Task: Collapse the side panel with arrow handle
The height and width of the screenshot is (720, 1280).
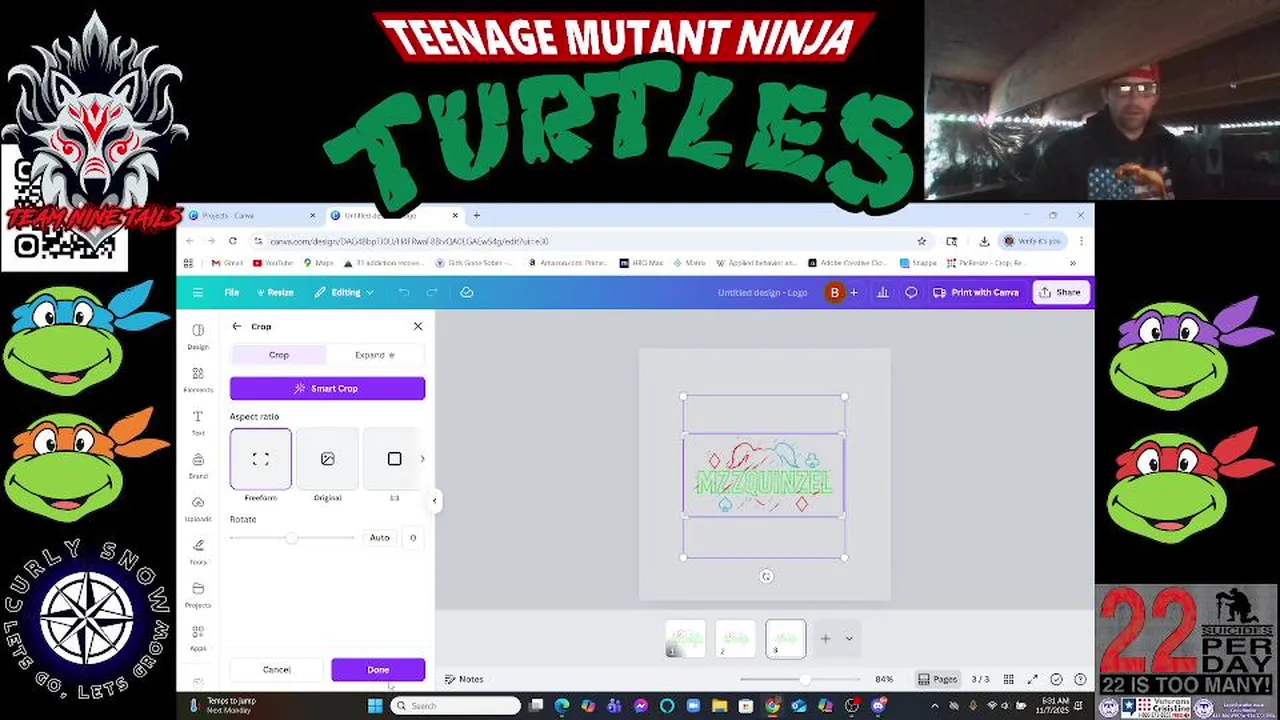Action: [434, 500]
